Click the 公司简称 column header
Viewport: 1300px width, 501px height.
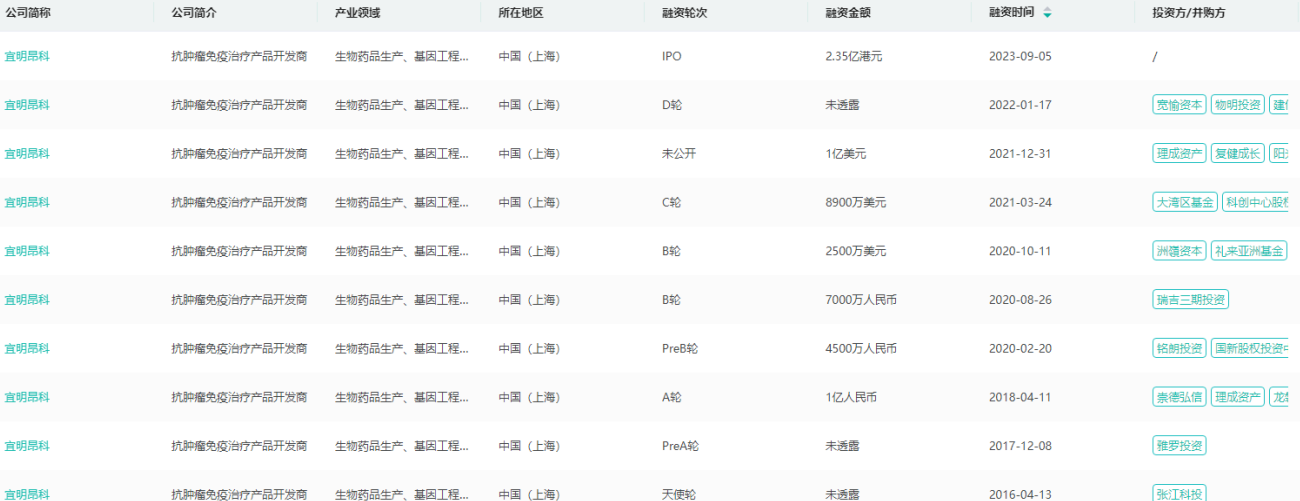pyautogui.click(x=28, y=13)
